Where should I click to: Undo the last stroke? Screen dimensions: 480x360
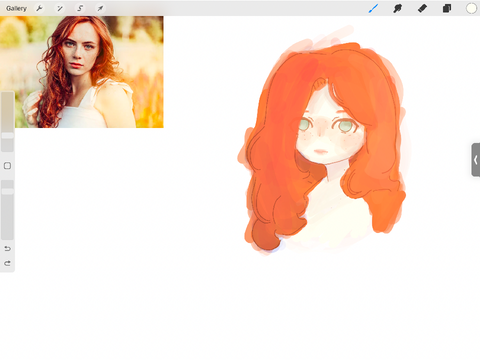(7, 249)
